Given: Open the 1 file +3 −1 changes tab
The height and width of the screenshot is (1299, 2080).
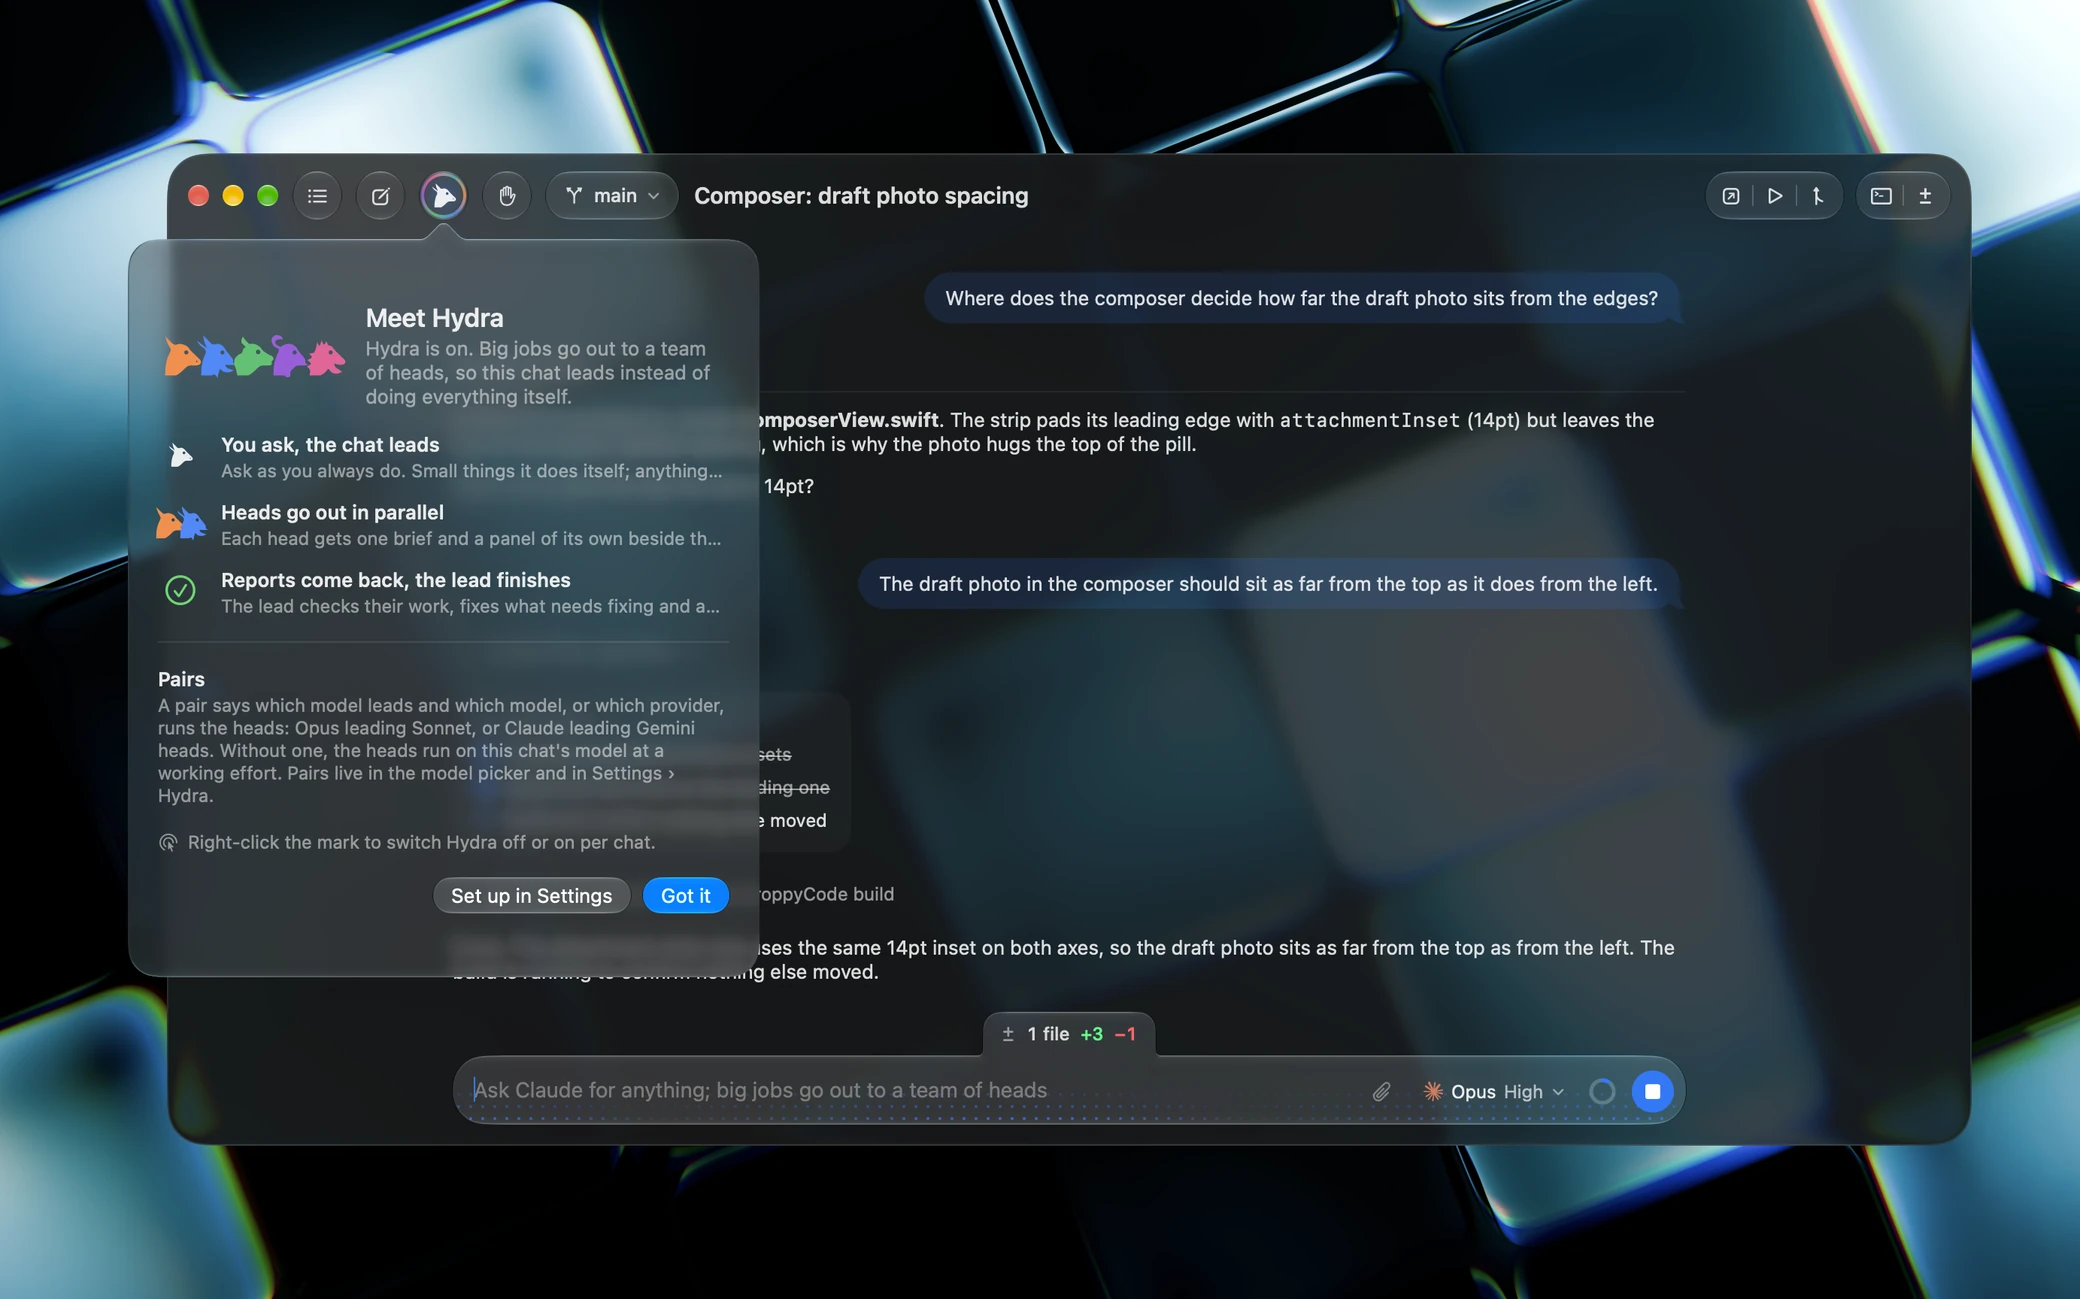Looking at the screenshot, I should (1069, 1034).
